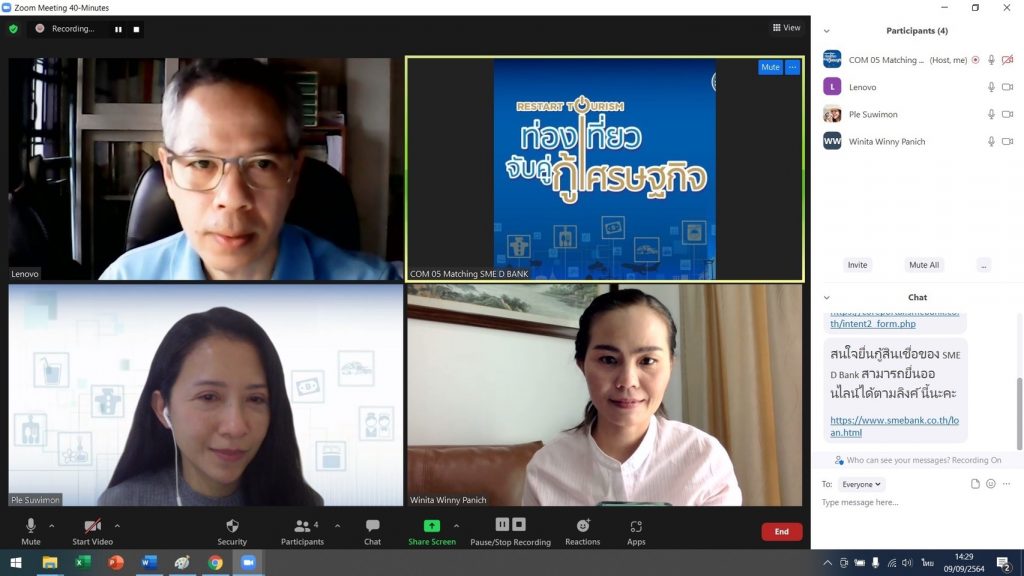Open the emoji picker in chat

[991, 484]
